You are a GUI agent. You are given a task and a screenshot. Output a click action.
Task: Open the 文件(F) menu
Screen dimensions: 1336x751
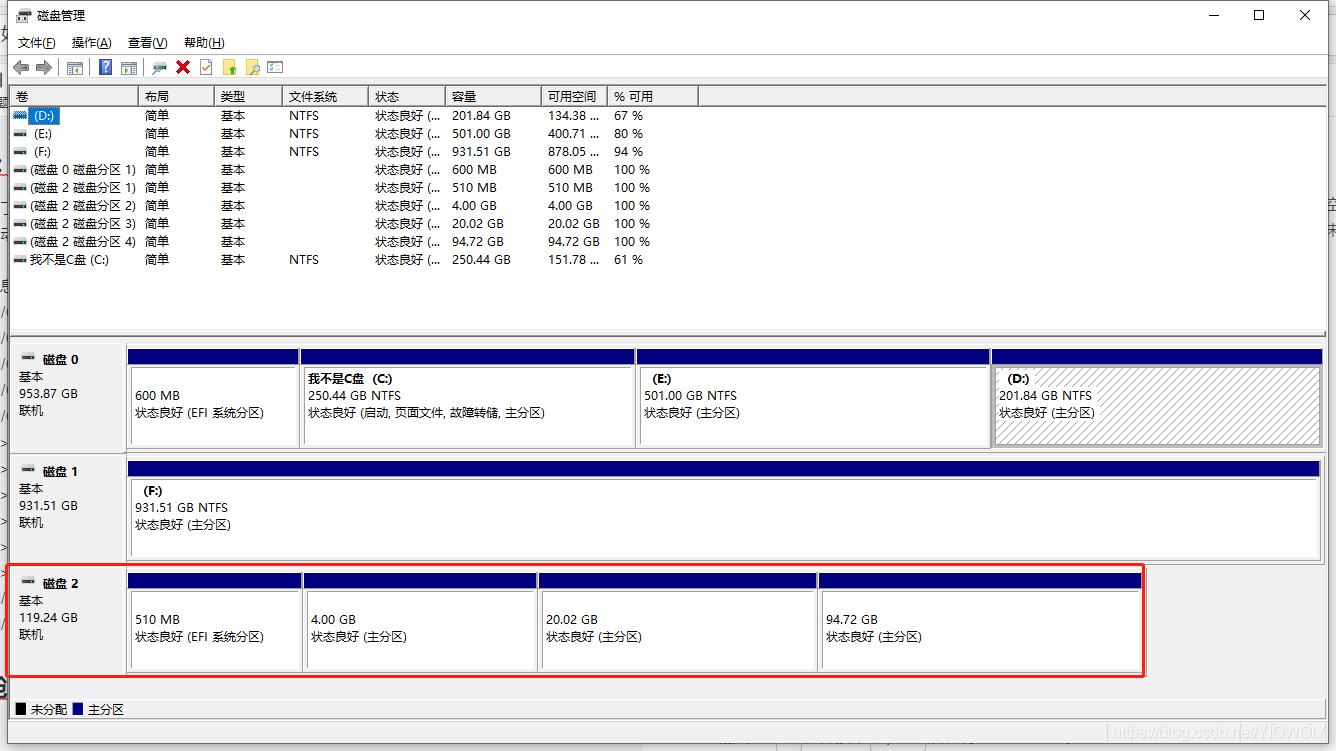pyautogui.click(x=37, y=43)
